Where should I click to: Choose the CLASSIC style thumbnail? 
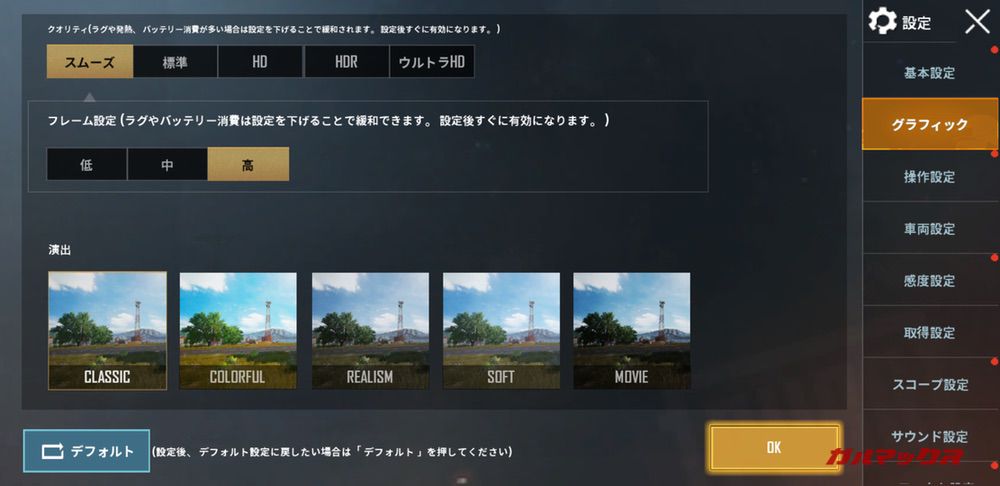coord(107,330)
